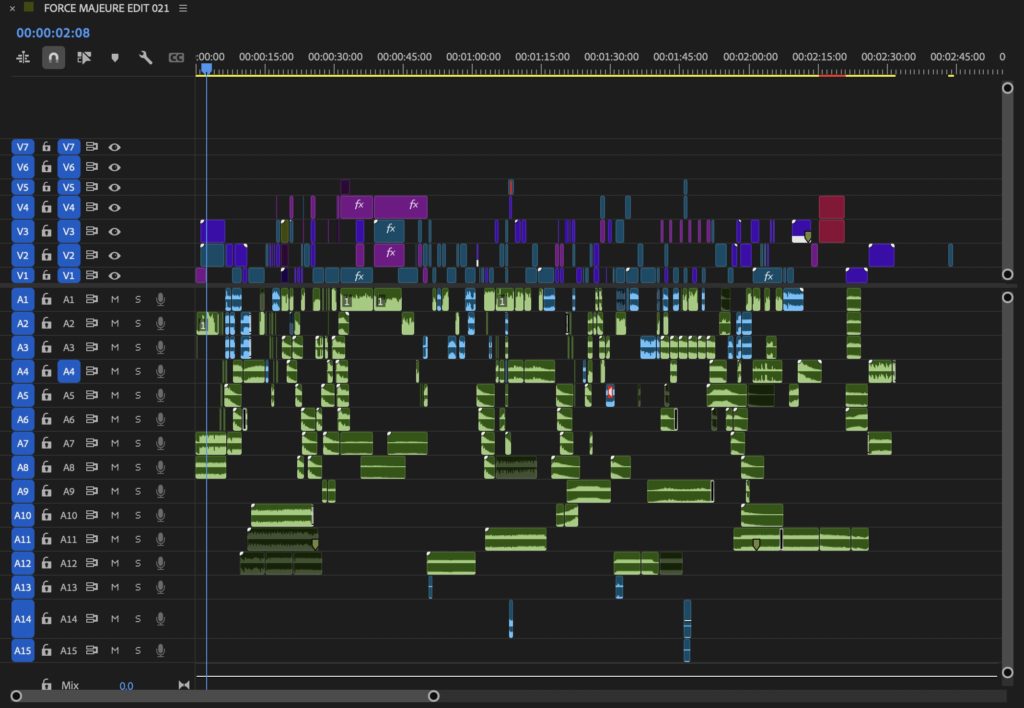Open the sequence panel menu beside FORCE MAJEURE EDIT 021
This screenshot has width=1024, height=708.
click(x=183, y=8)
